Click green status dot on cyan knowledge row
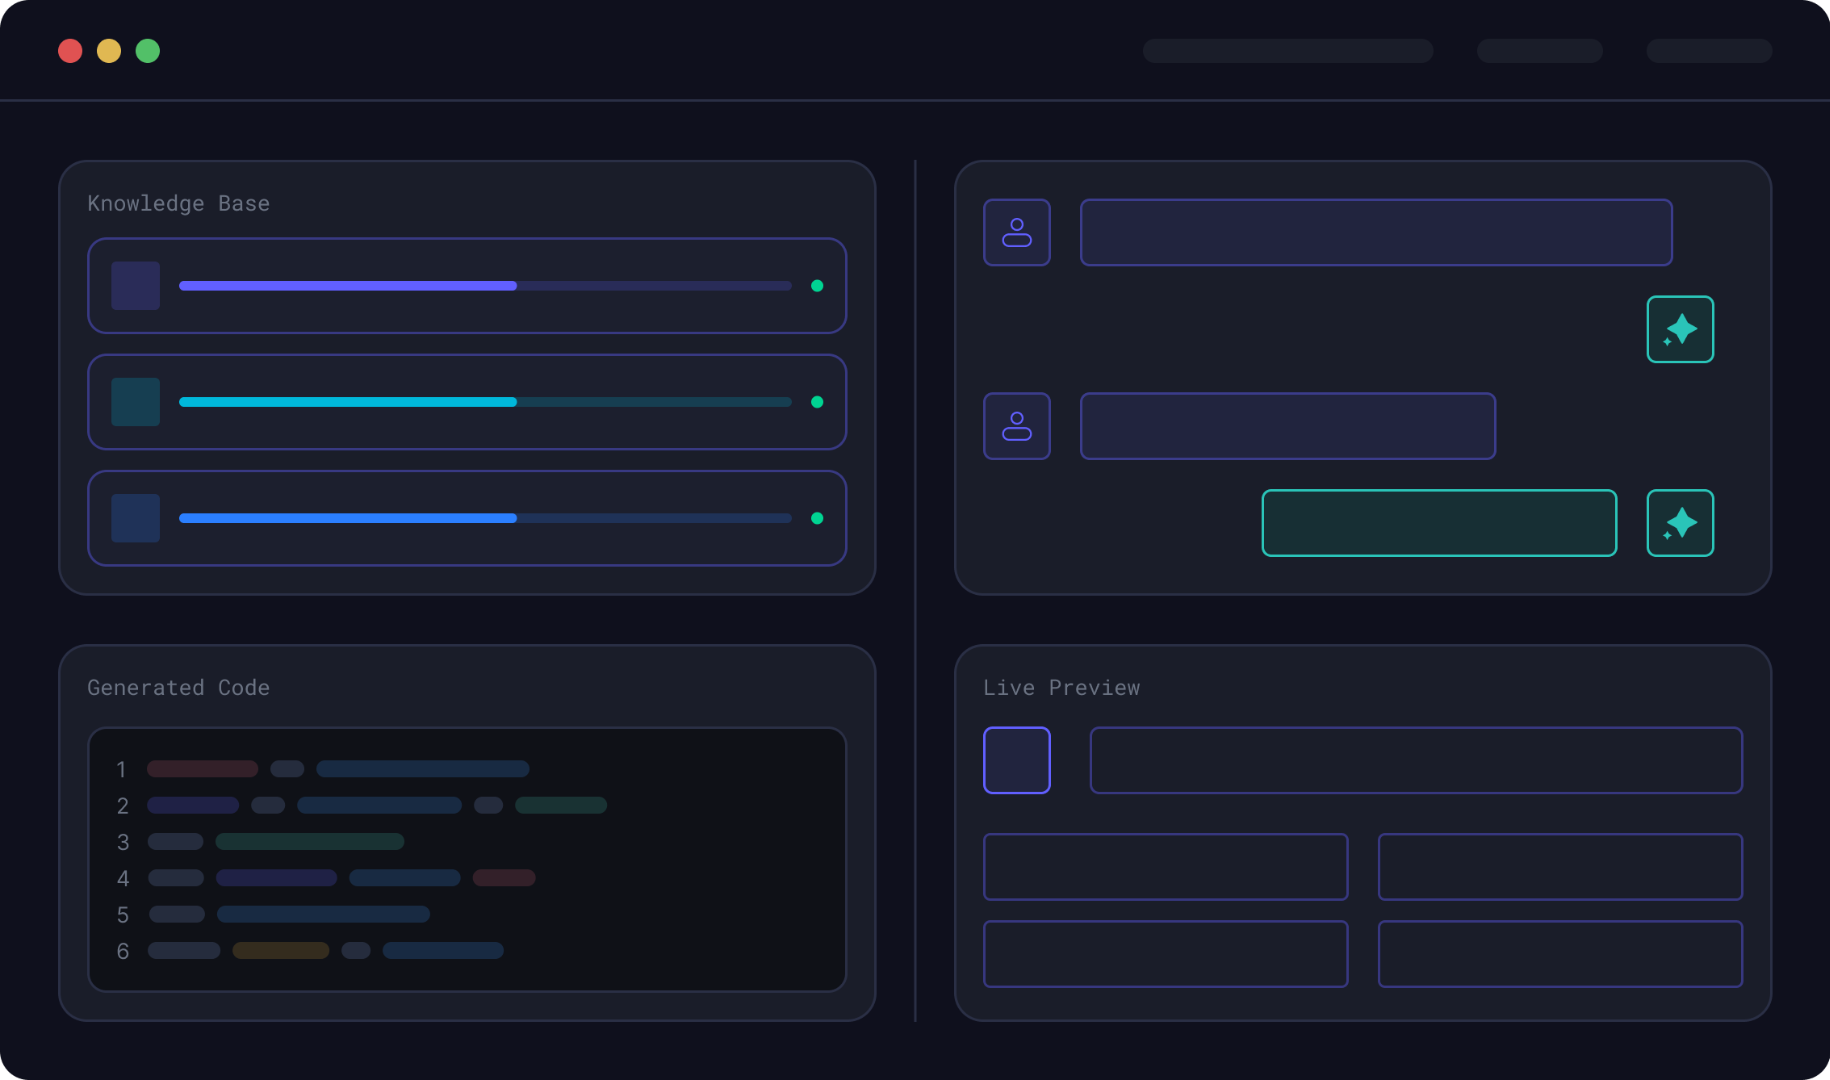This screenshot has height=1080, width=1830. coord(817,402)
